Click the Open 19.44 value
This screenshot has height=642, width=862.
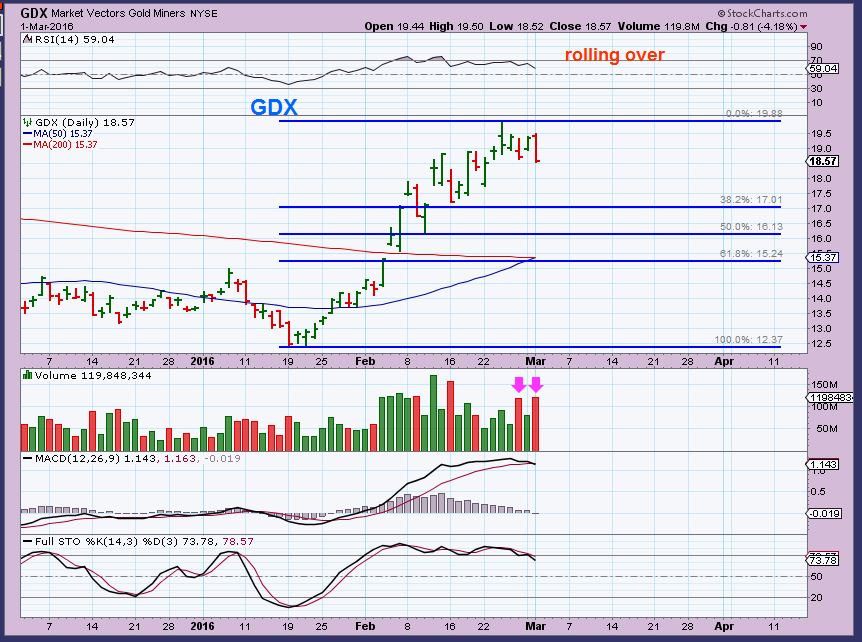click(394, 26)
